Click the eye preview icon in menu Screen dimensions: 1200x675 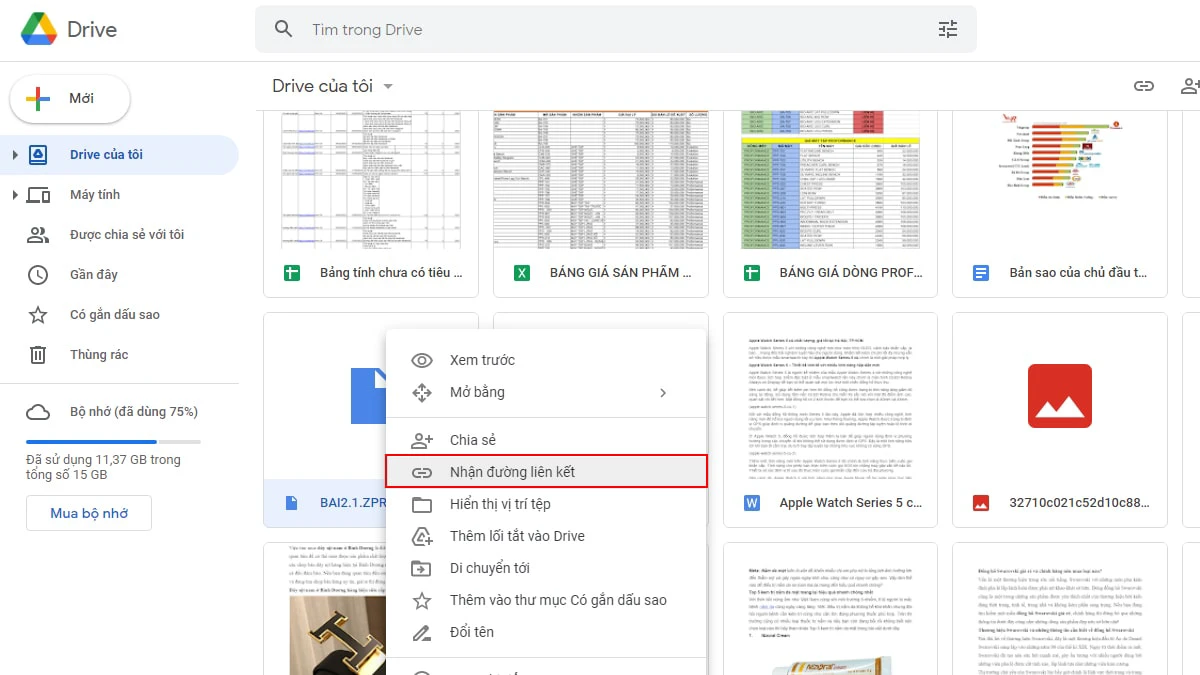422,360
